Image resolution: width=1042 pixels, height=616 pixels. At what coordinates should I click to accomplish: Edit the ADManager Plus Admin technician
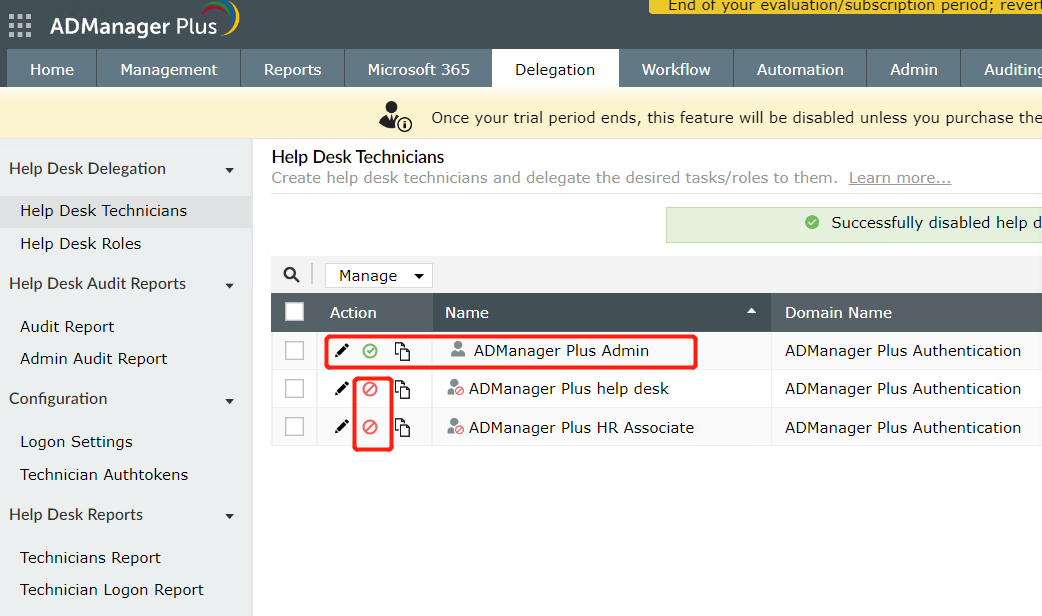point(342,351)
